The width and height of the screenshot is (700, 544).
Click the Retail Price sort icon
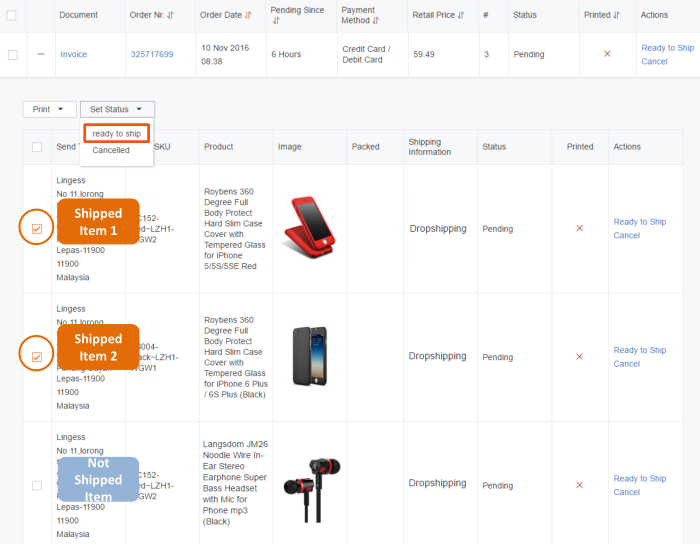[x=460, y=15]
